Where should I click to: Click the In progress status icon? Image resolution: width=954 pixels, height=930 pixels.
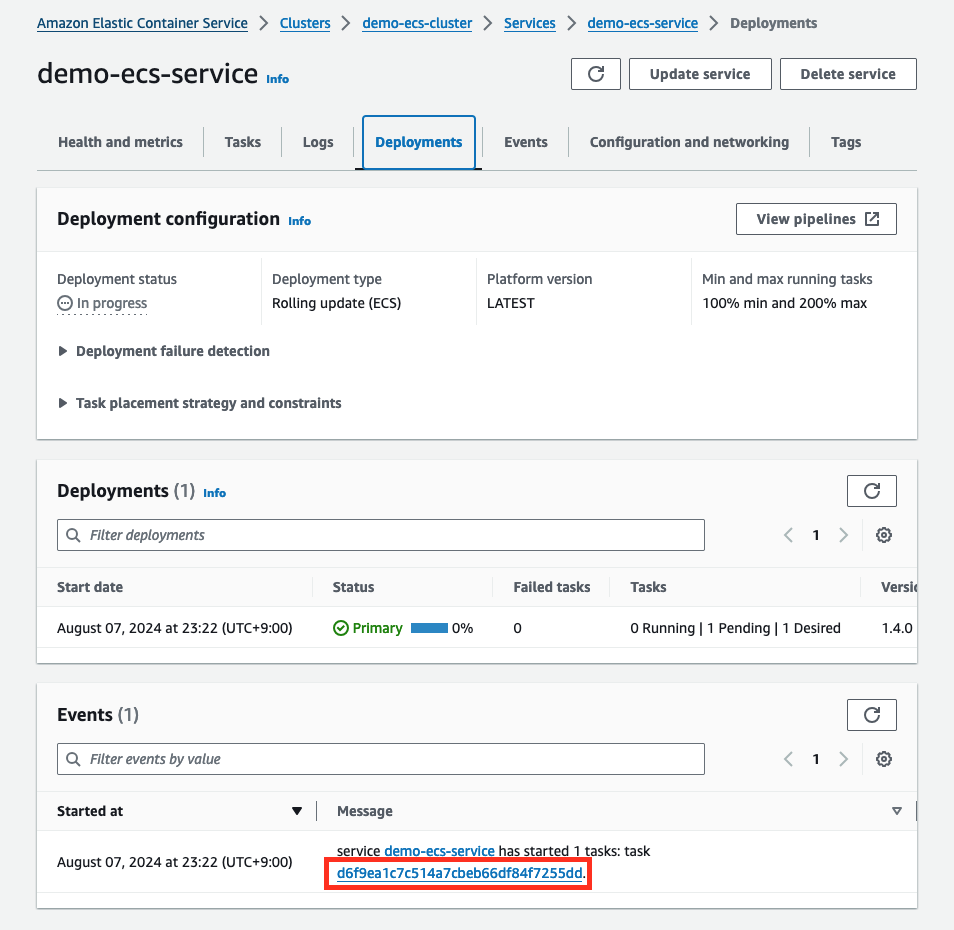tap(64, 303)
